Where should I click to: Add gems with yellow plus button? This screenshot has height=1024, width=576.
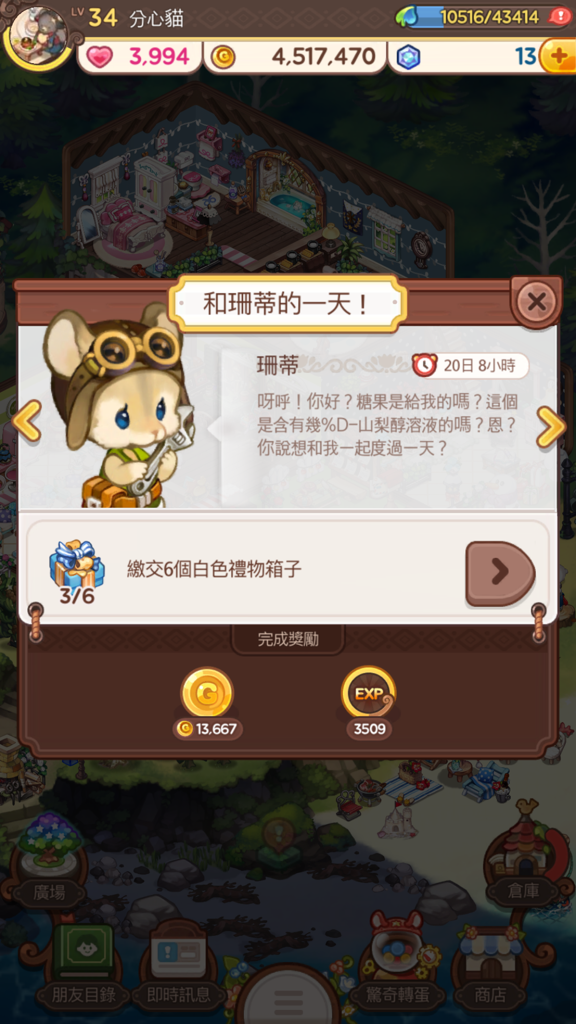point(557,57)
